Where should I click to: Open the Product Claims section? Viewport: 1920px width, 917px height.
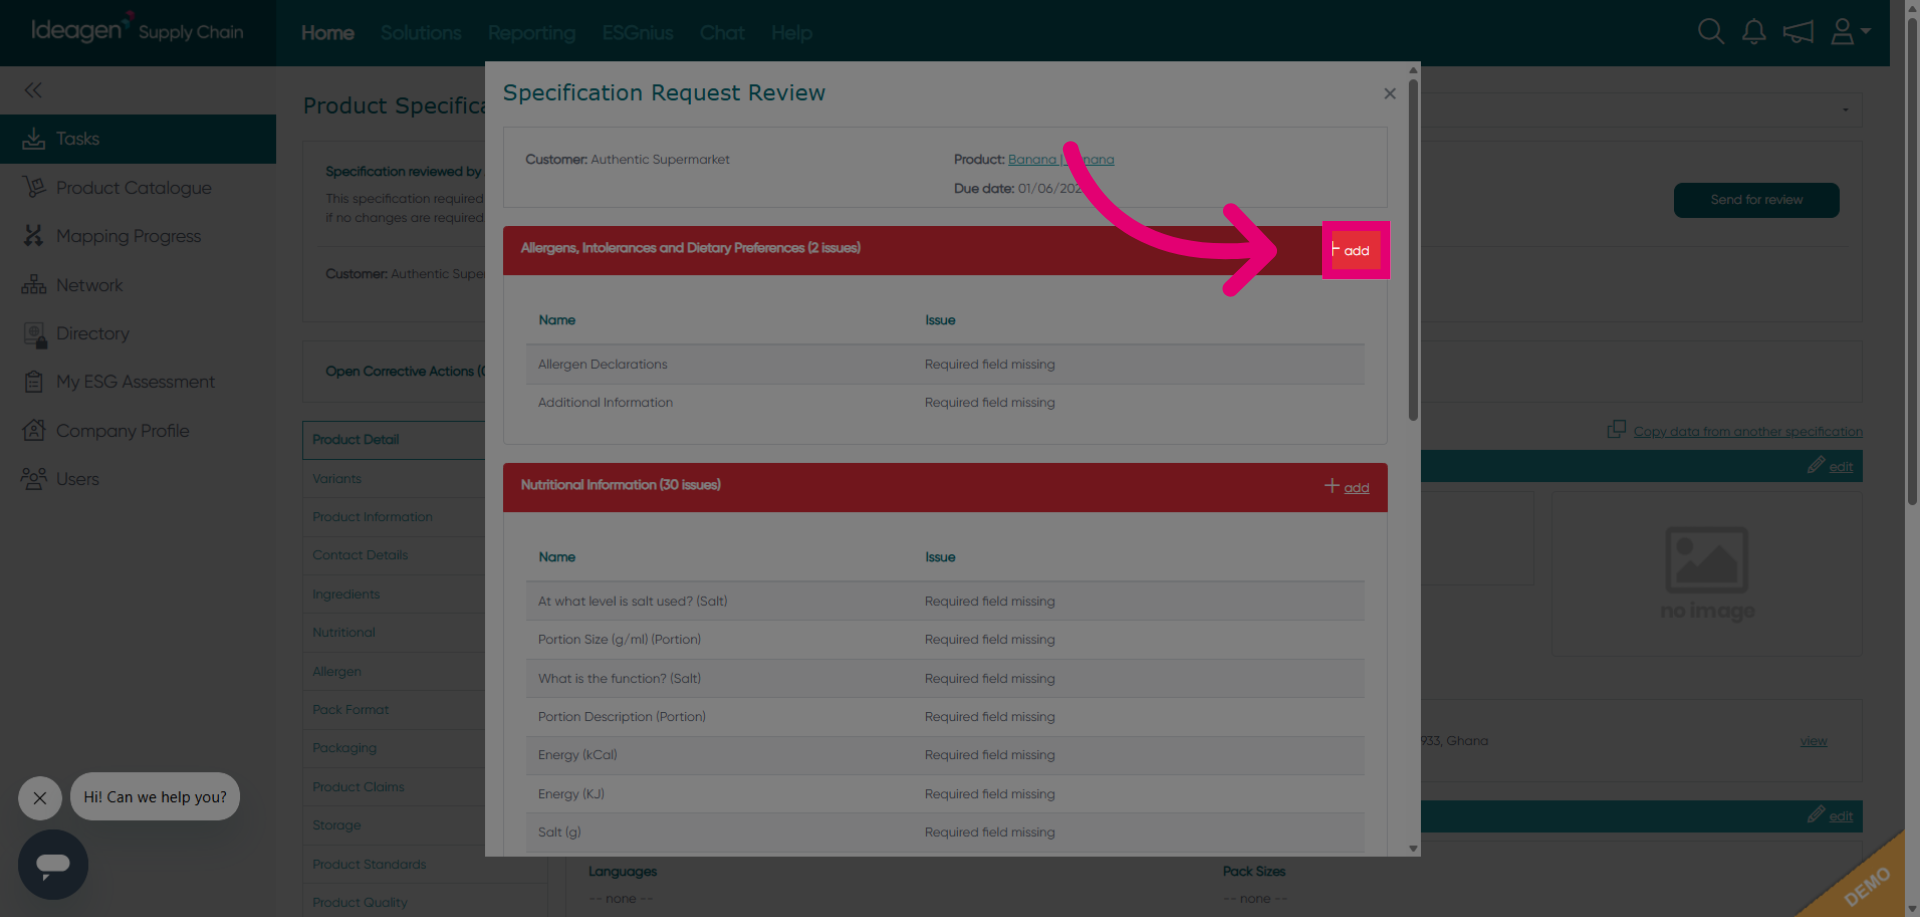358,787
